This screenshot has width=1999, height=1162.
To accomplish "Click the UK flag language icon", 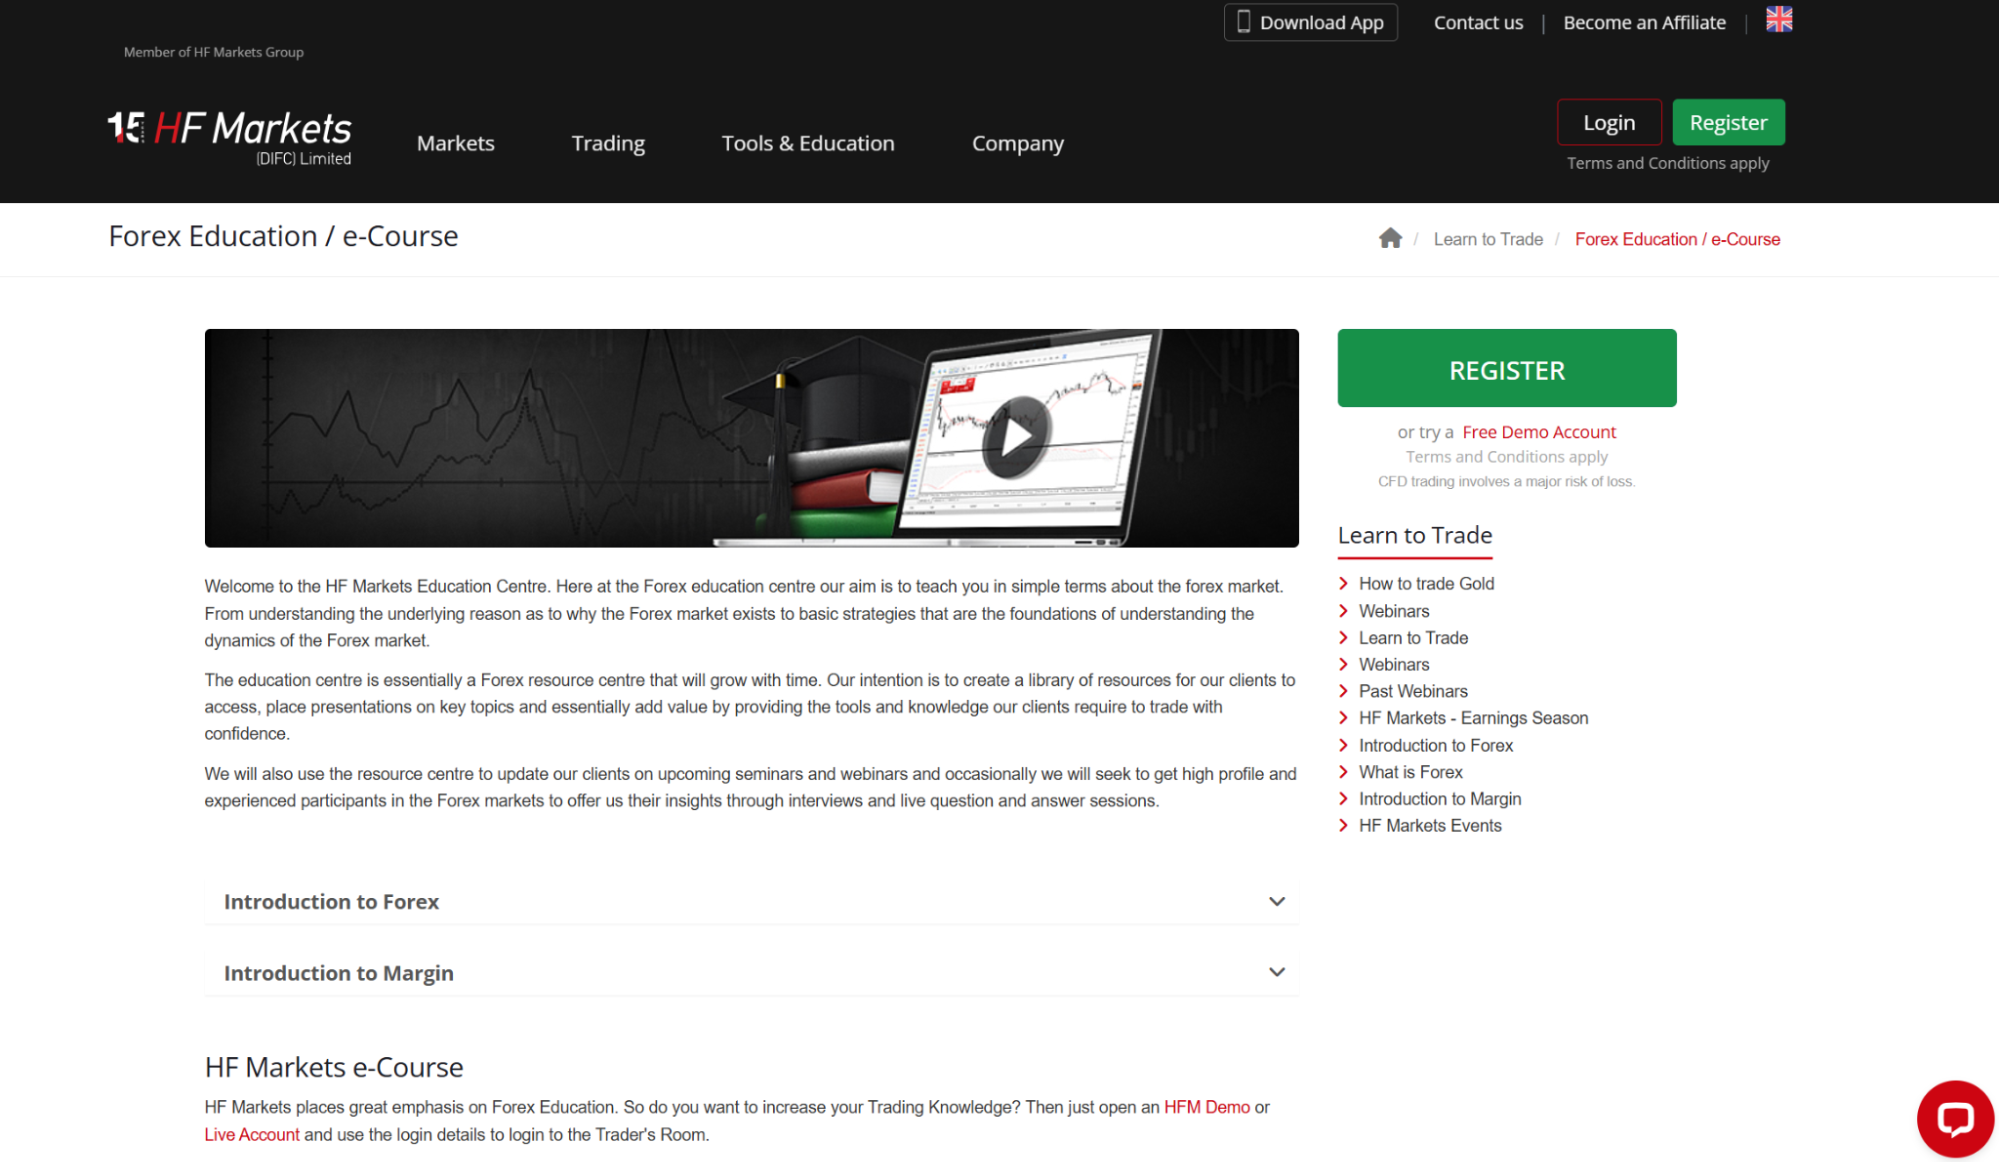I will (x=1779, y=20).
